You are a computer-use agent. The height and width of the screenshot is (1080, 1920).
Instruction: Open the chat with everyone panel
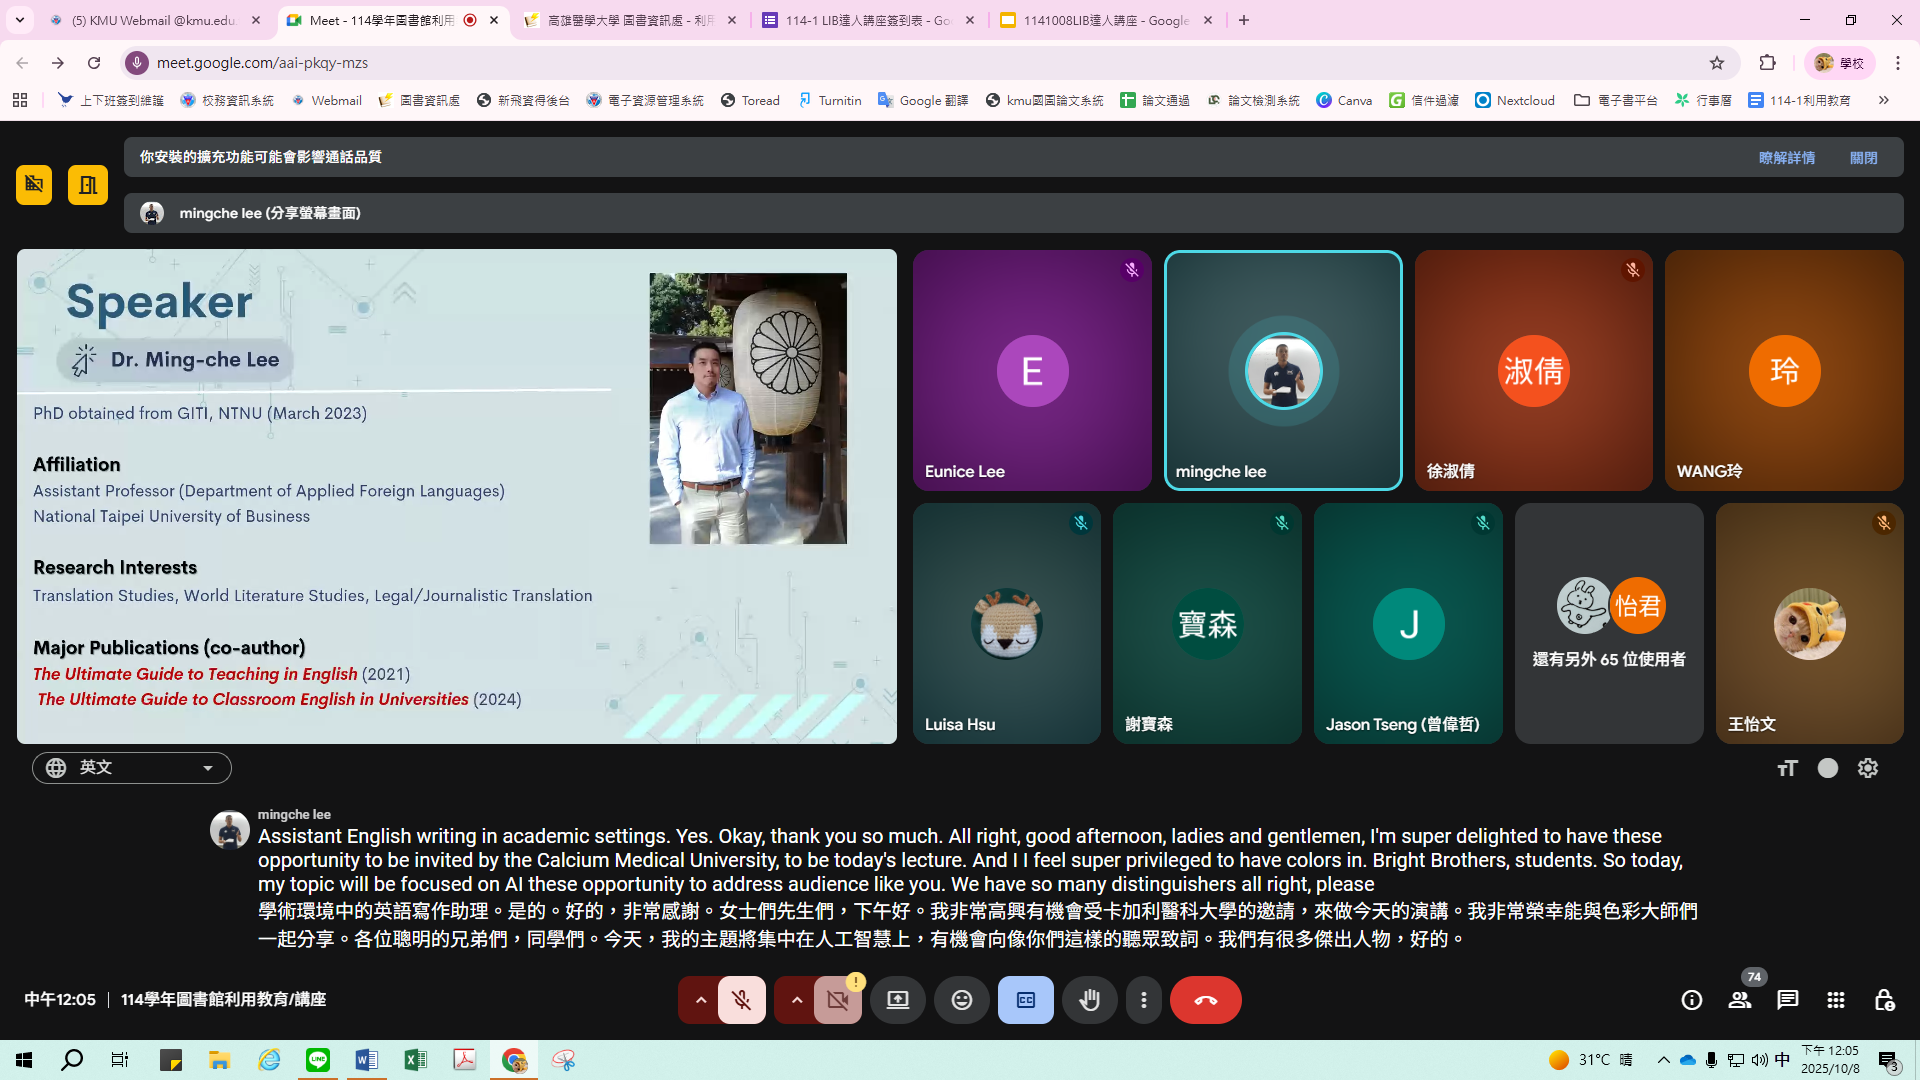coord(1787,1000)
